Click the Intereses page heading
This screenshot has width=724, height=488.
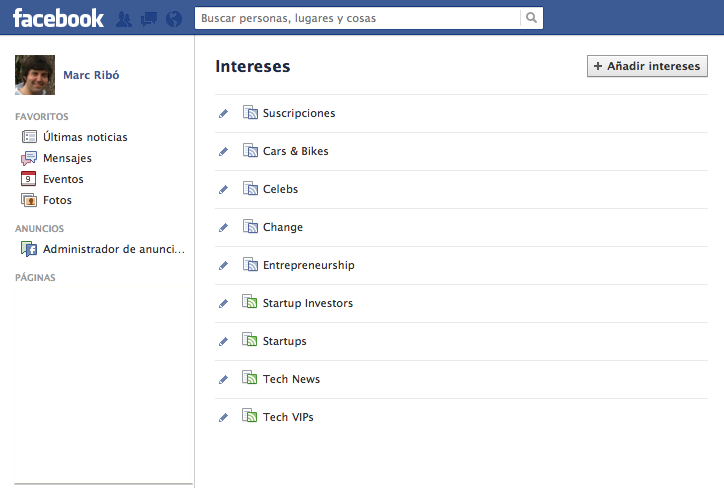pyautogui.click(x=253, y=66)
